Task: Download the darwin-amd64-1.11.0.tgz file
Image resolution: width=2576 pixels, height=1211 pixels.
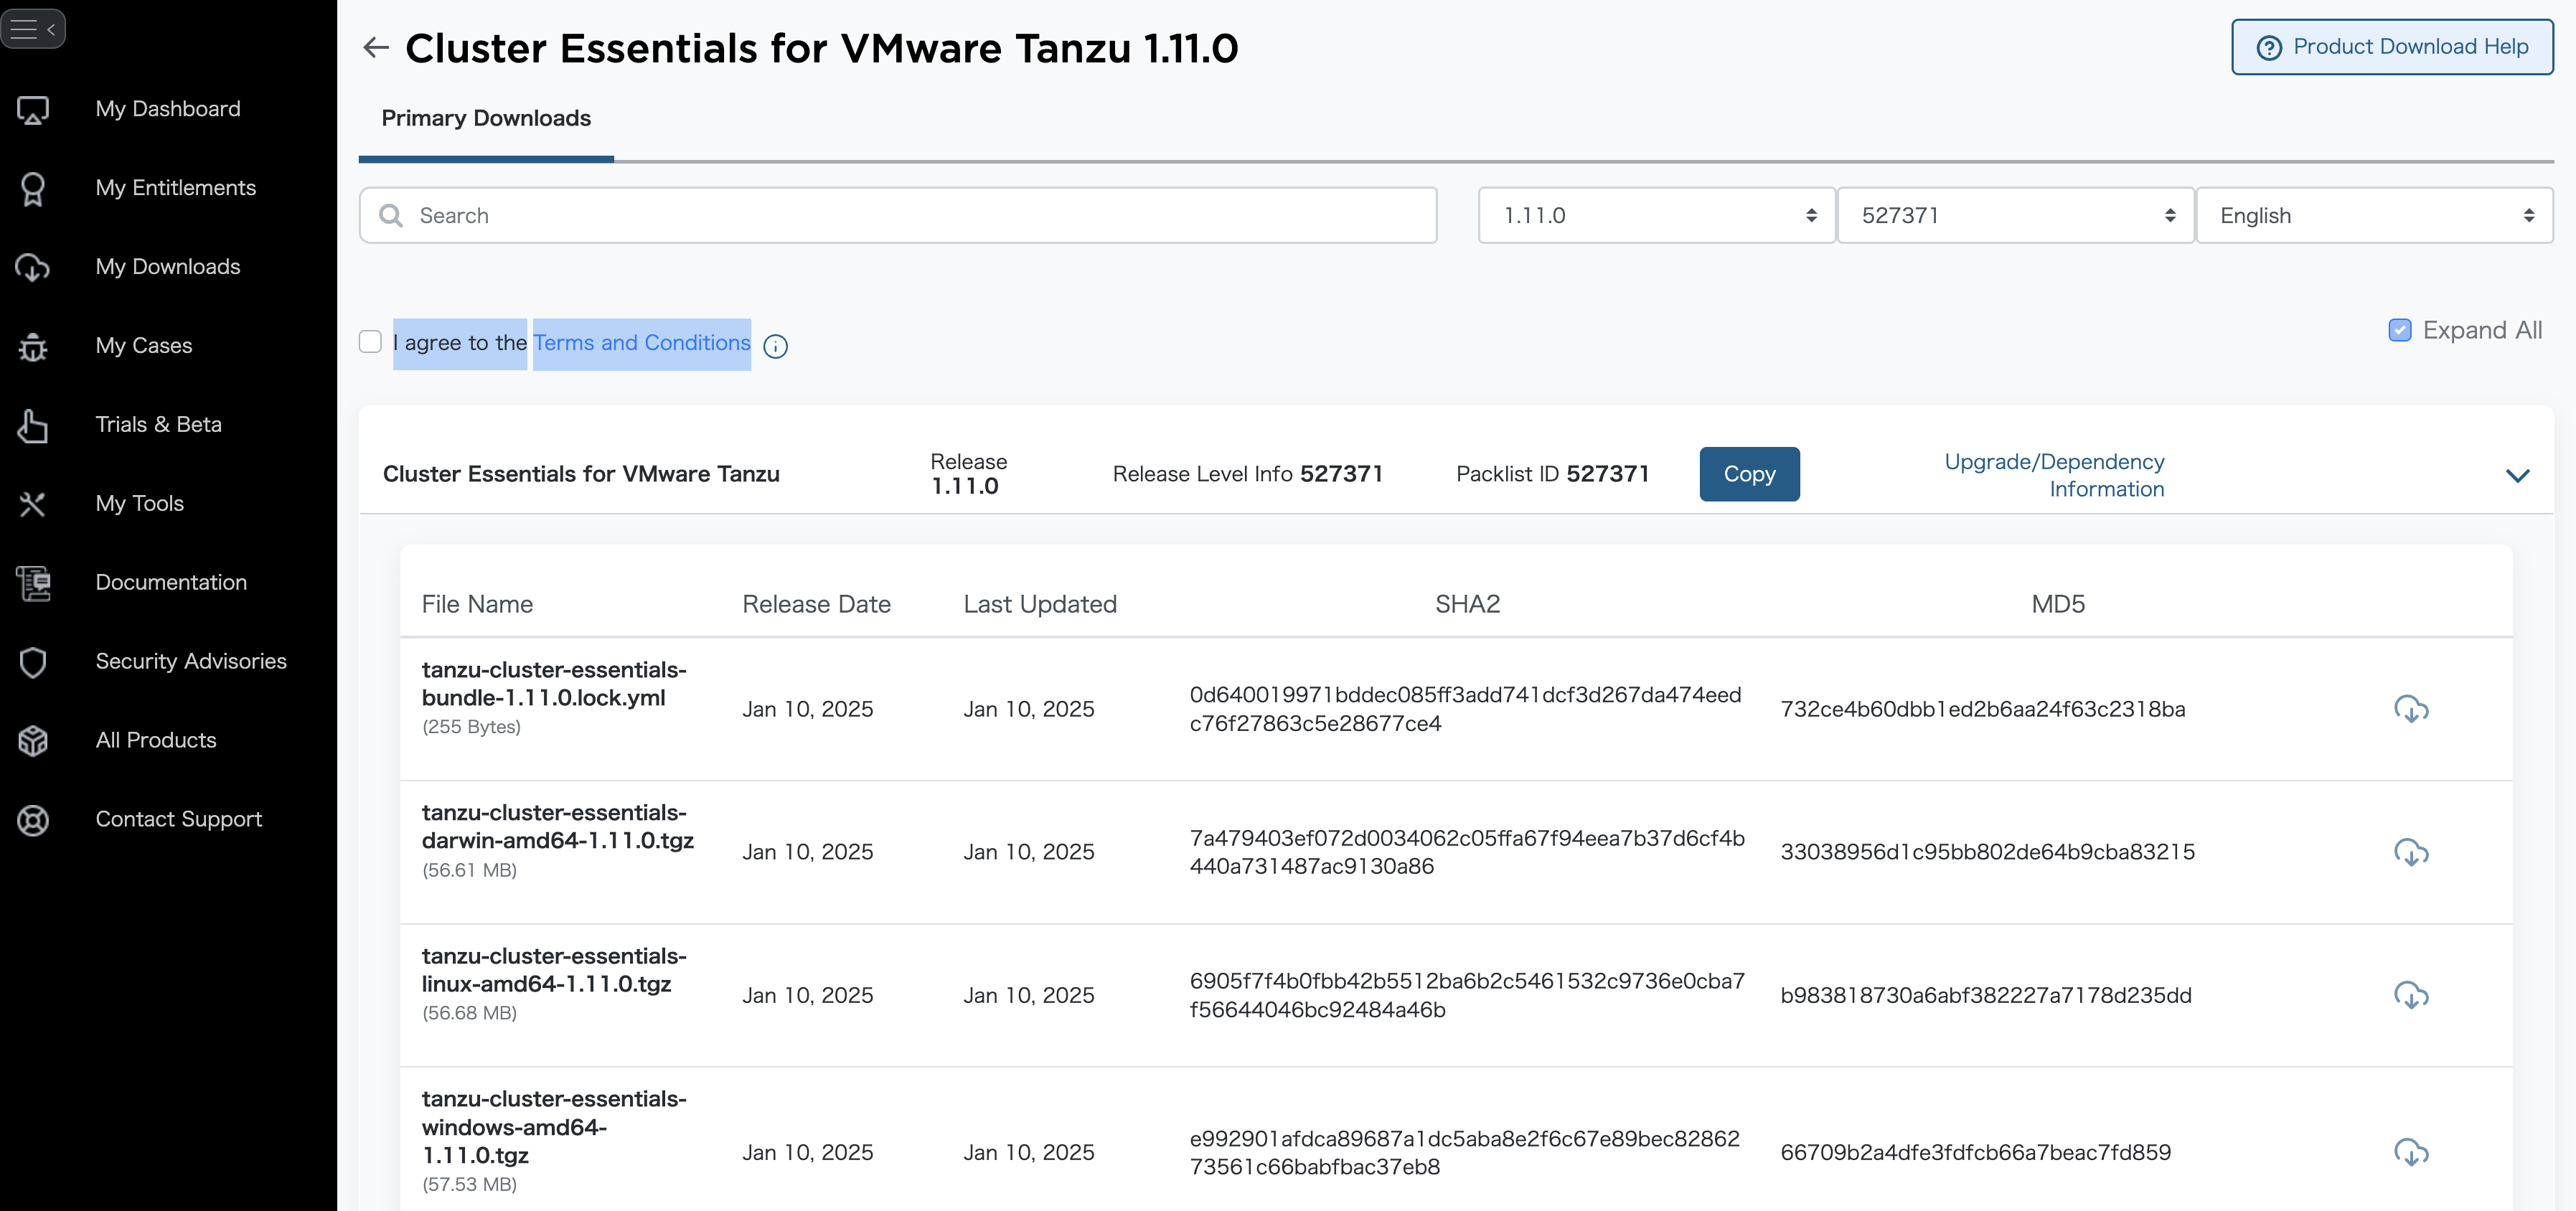Action: 2410,852
